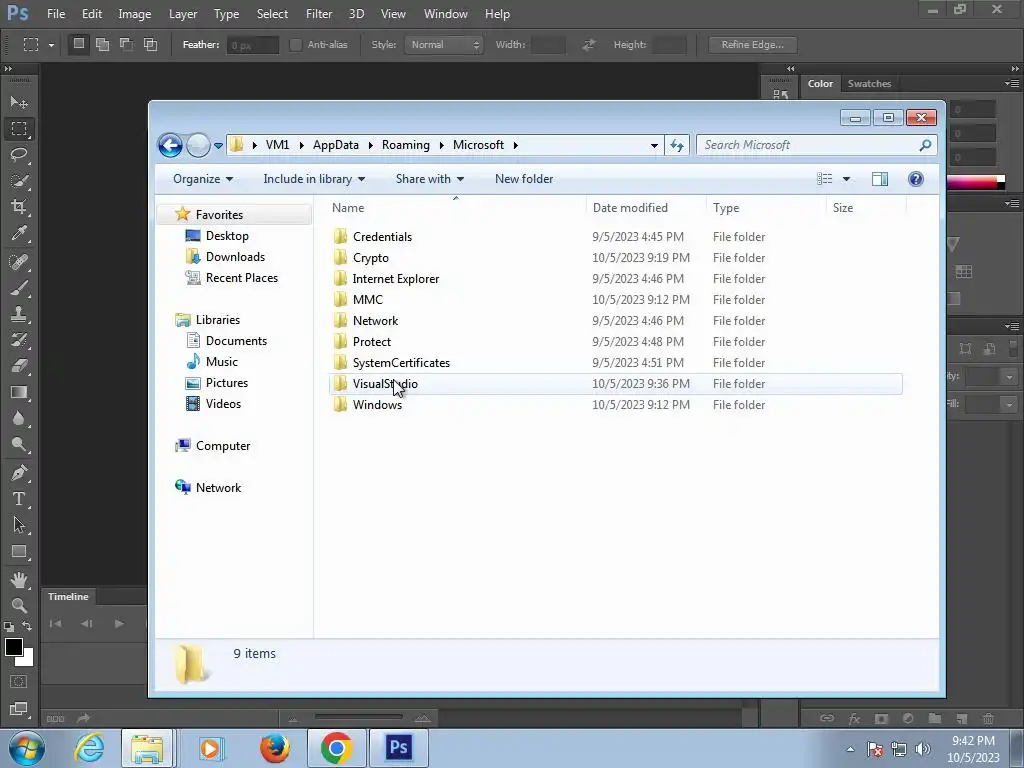1024x768 pixels.
Task: Reset default foreground and background colors
Action: (9, 627)
